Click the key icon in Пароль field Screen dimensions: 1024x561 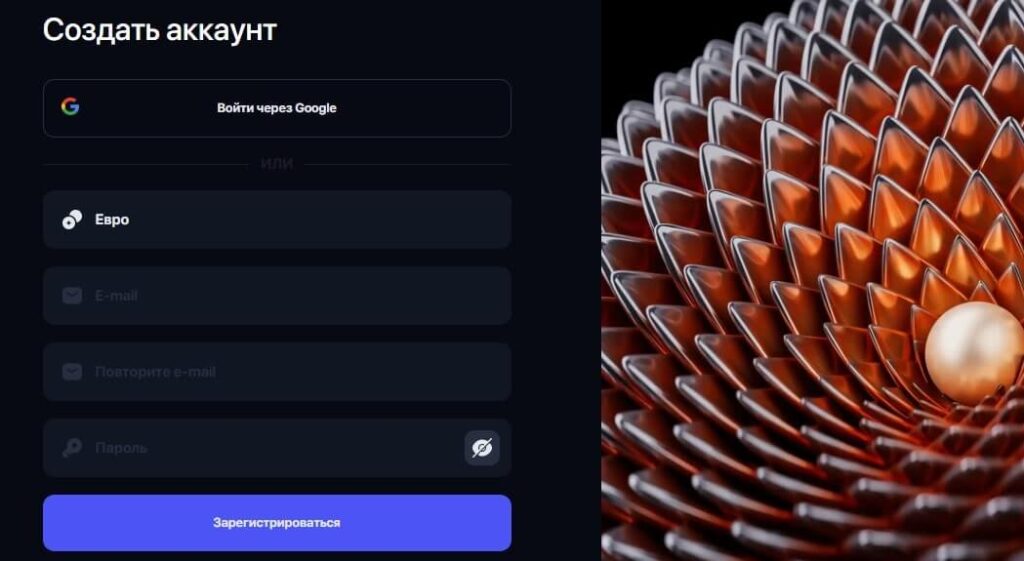72,448
